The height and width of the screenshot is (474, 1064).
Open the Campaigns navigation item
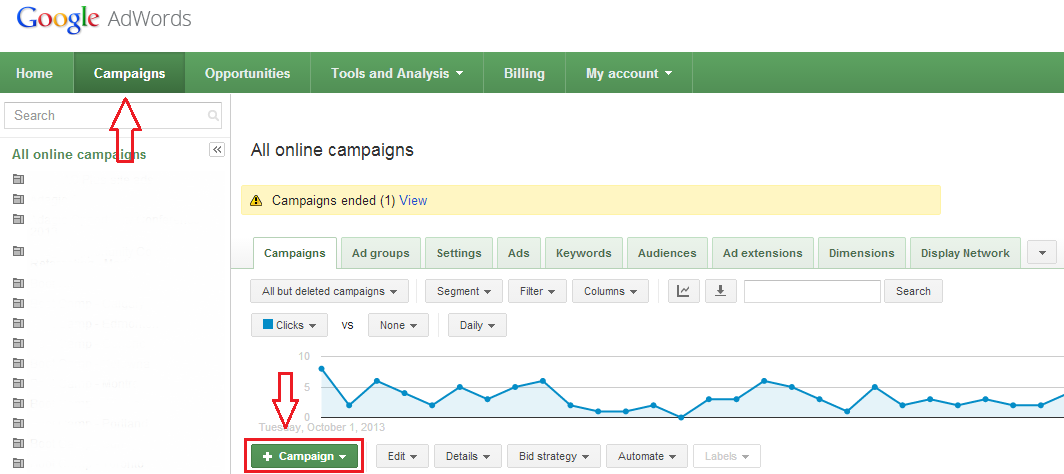pyautogui.click(x=130, y=73)
